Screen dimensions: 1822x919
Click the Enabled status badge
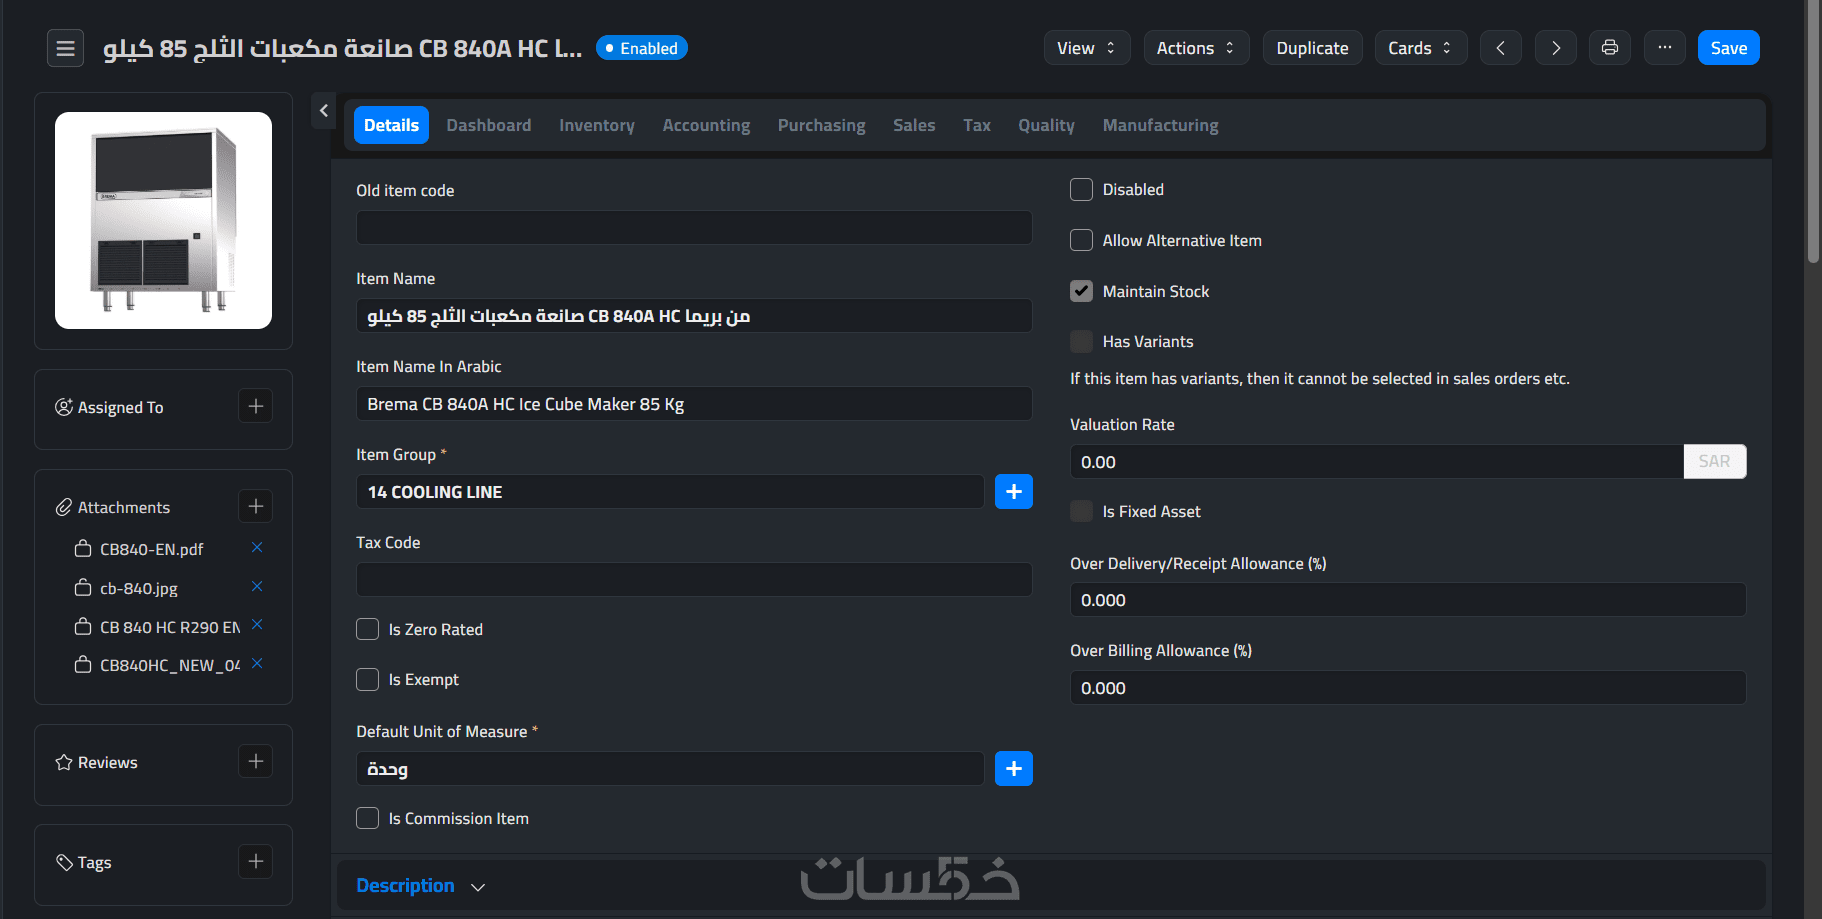pyautogui.click(x=642, y=48)
